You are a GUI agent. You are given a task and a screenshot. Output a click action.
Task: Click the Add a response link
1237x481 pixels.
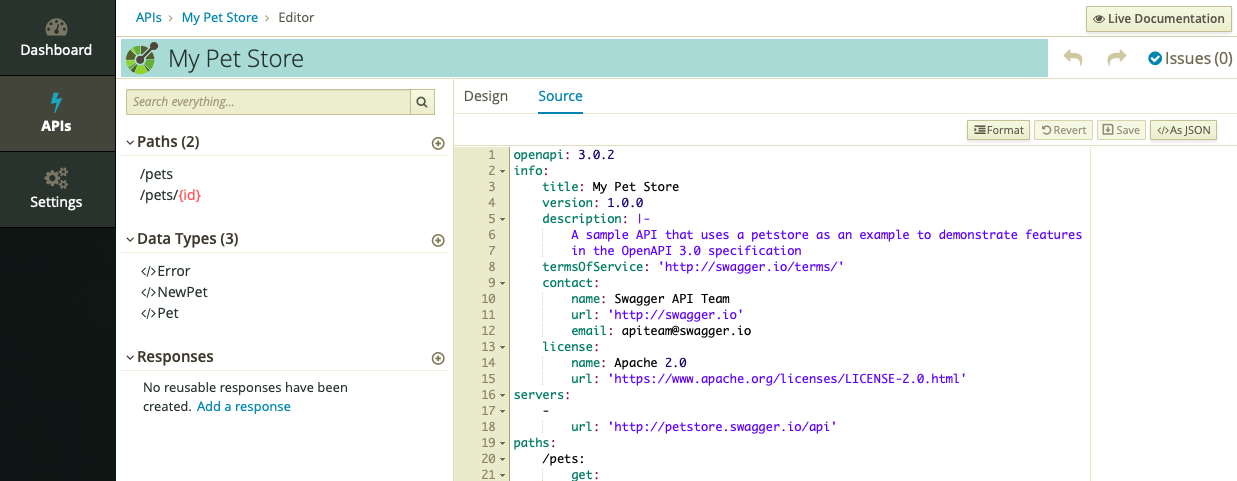click(244, 407)
